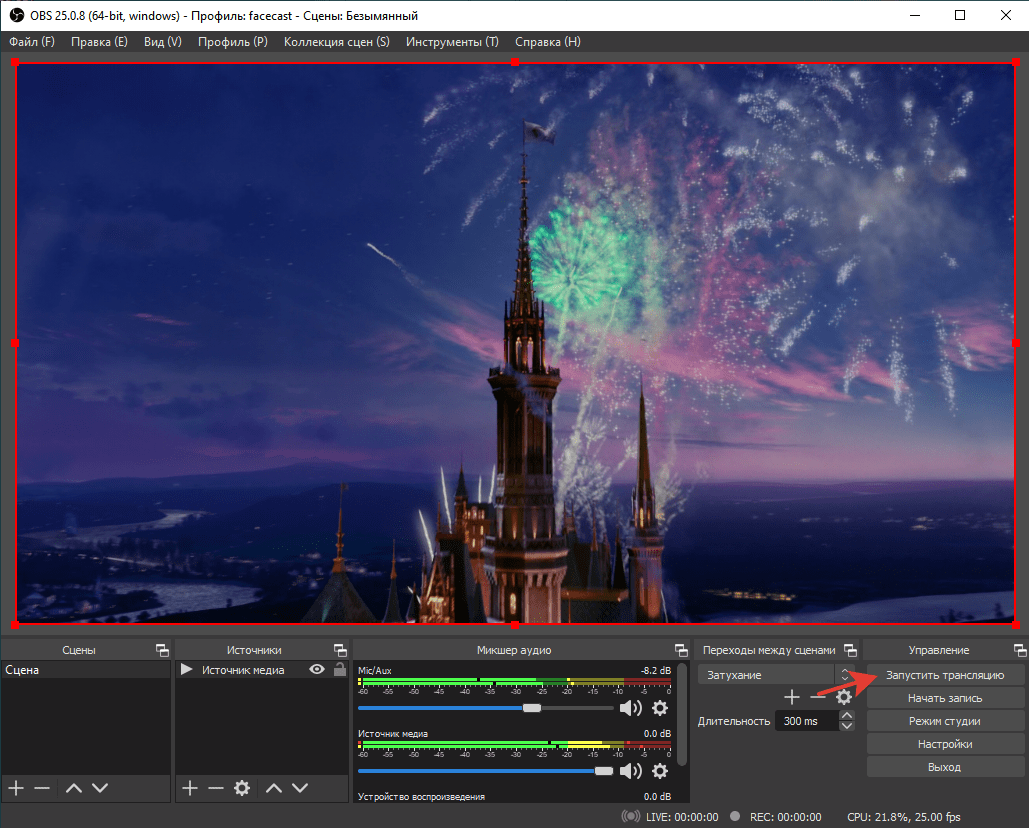Click the Устройство воспроизведения mixer label
This screenshot has height=828, width=1029.
point(421,797)
